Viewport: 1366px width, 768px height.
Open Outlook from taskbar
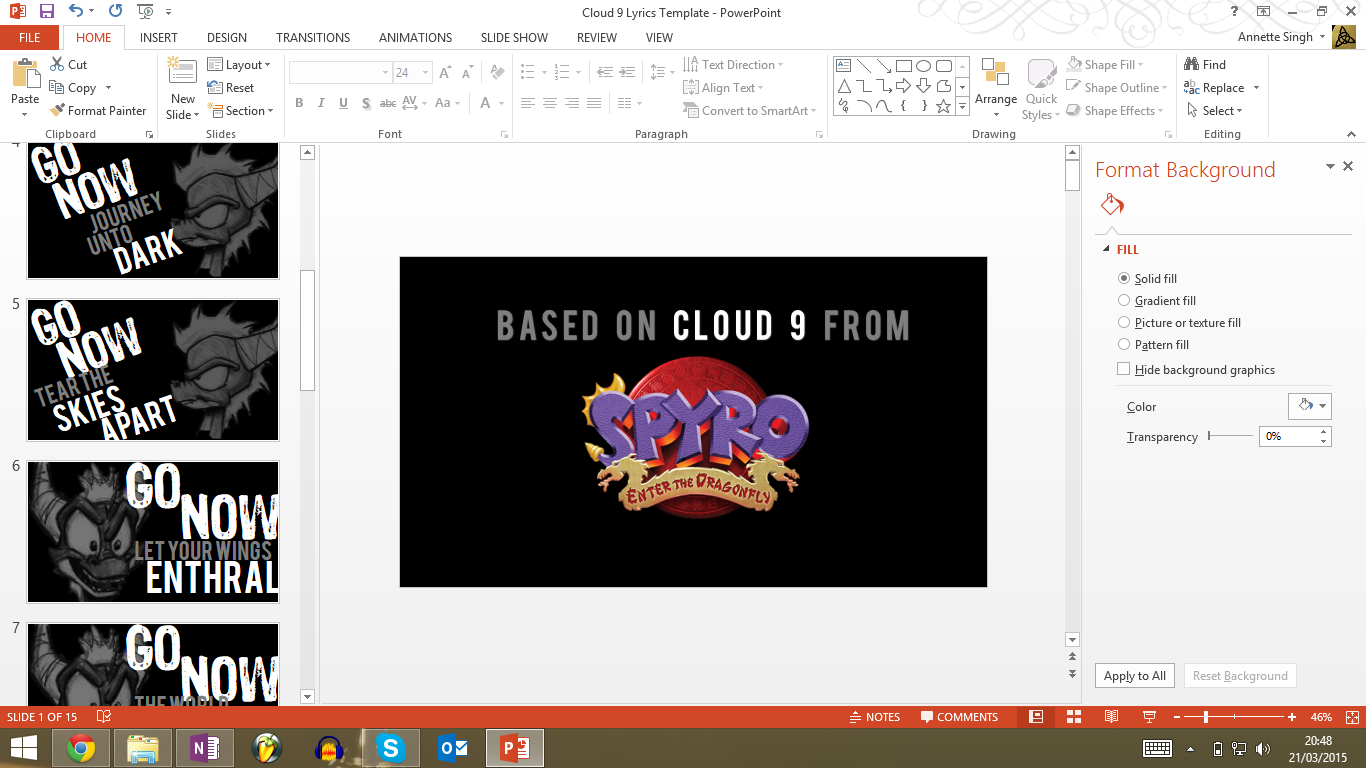(453, 748)
